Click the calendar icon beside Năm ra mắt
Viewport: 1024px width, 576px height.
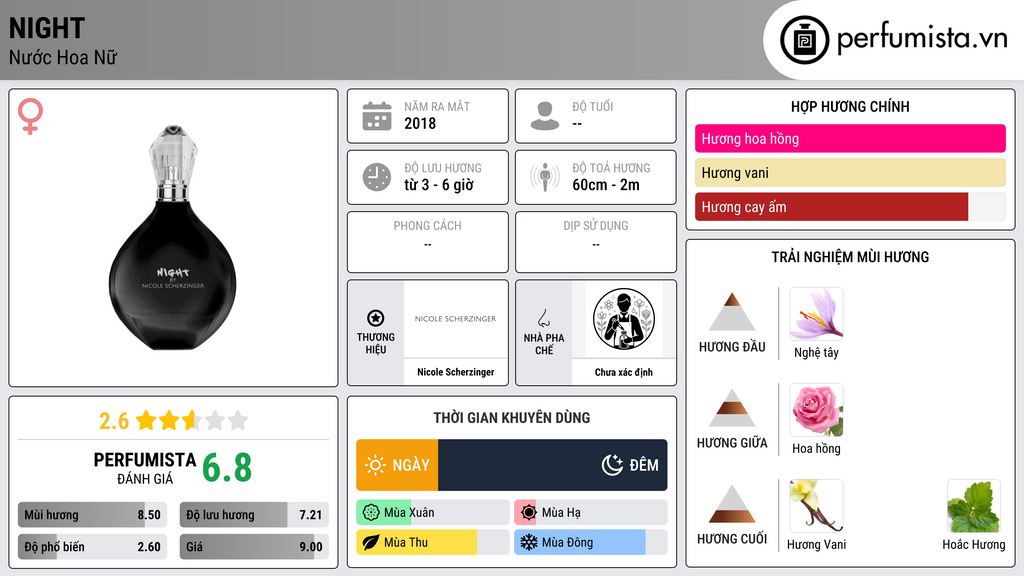point(377,116)
